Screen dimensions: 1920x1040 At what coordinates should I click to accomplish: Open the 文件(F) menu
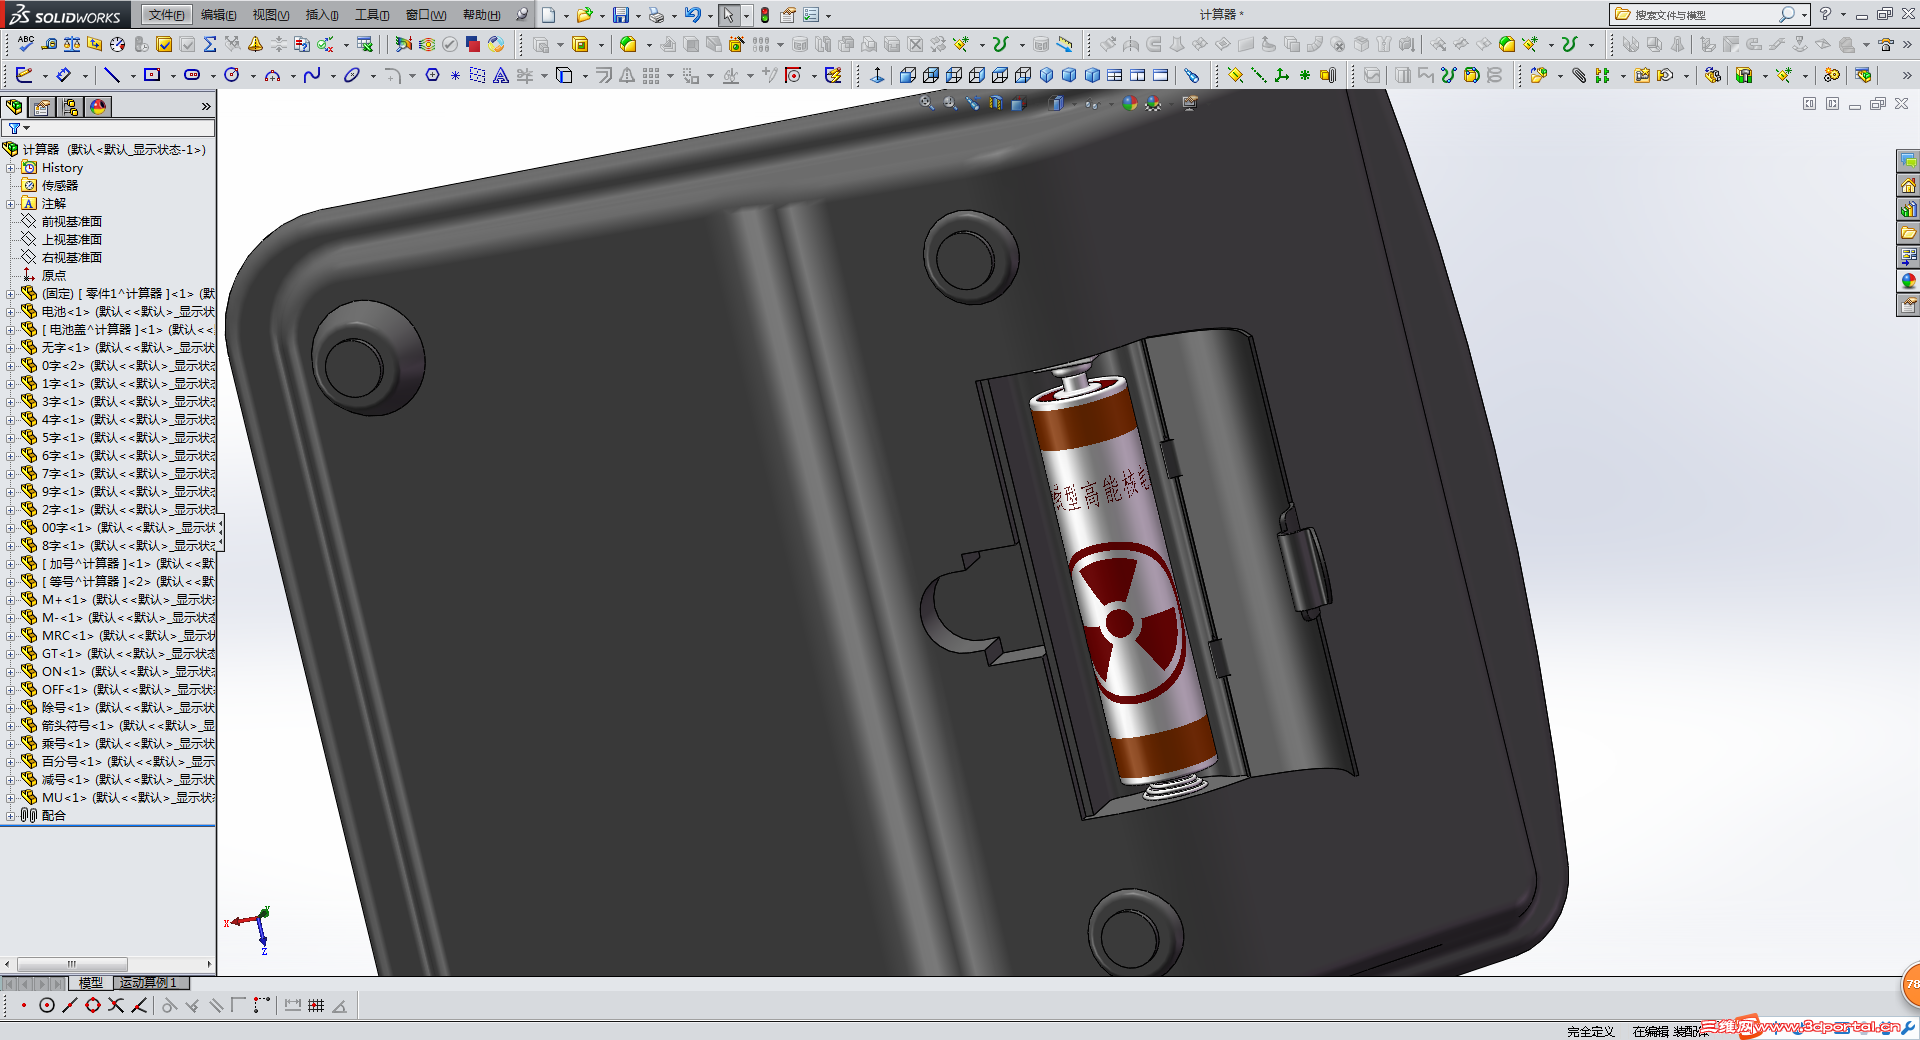pyautogui.click(x=165, y=15)
